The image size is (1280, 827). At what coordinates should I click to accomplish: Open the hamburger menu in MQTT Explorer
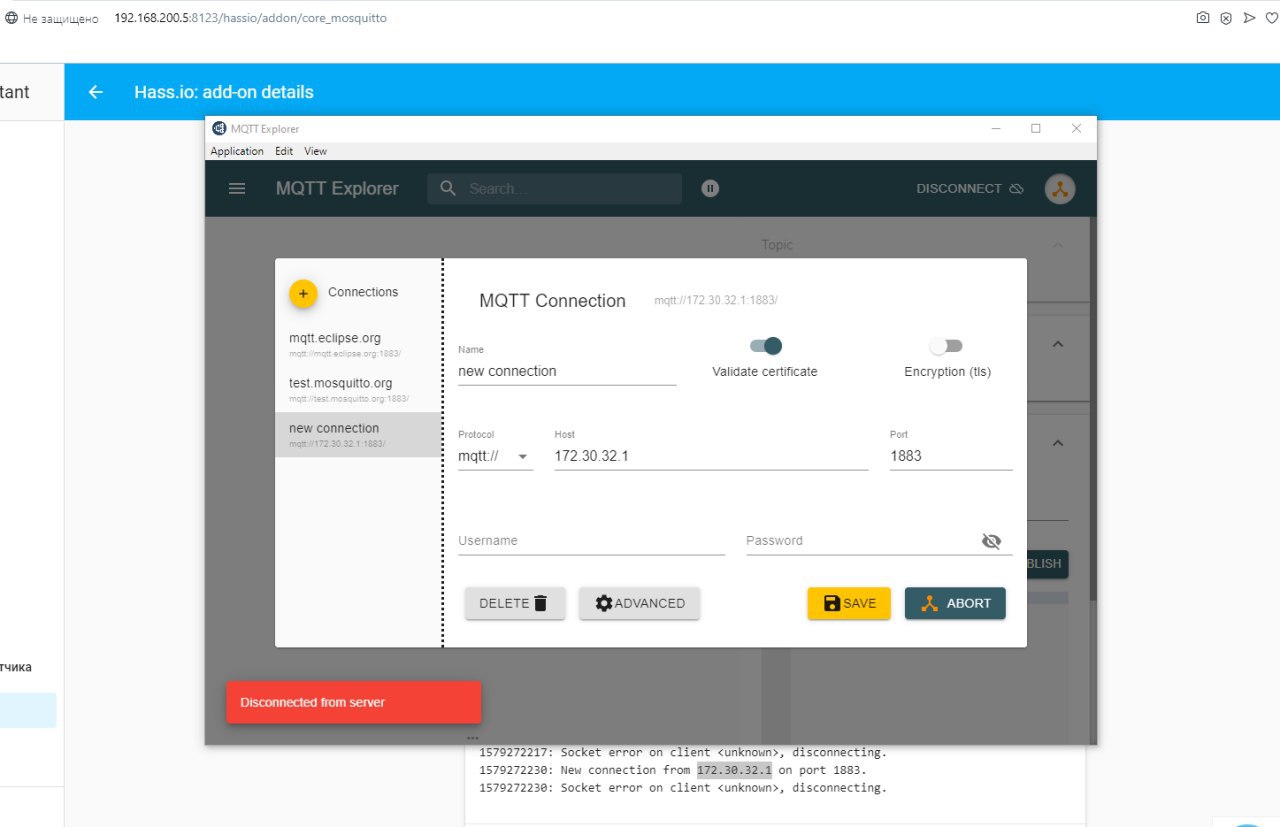point(237,188)
